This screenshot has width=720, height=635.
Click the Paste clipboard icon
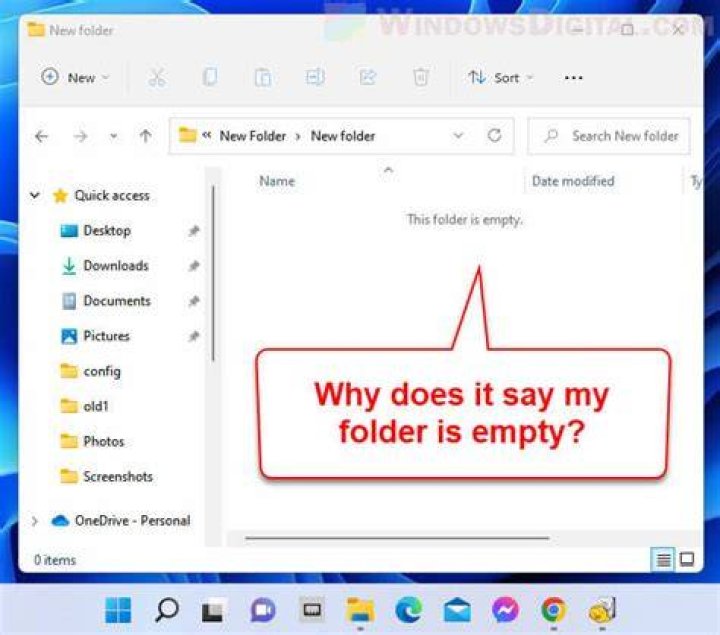coord(263,78)
